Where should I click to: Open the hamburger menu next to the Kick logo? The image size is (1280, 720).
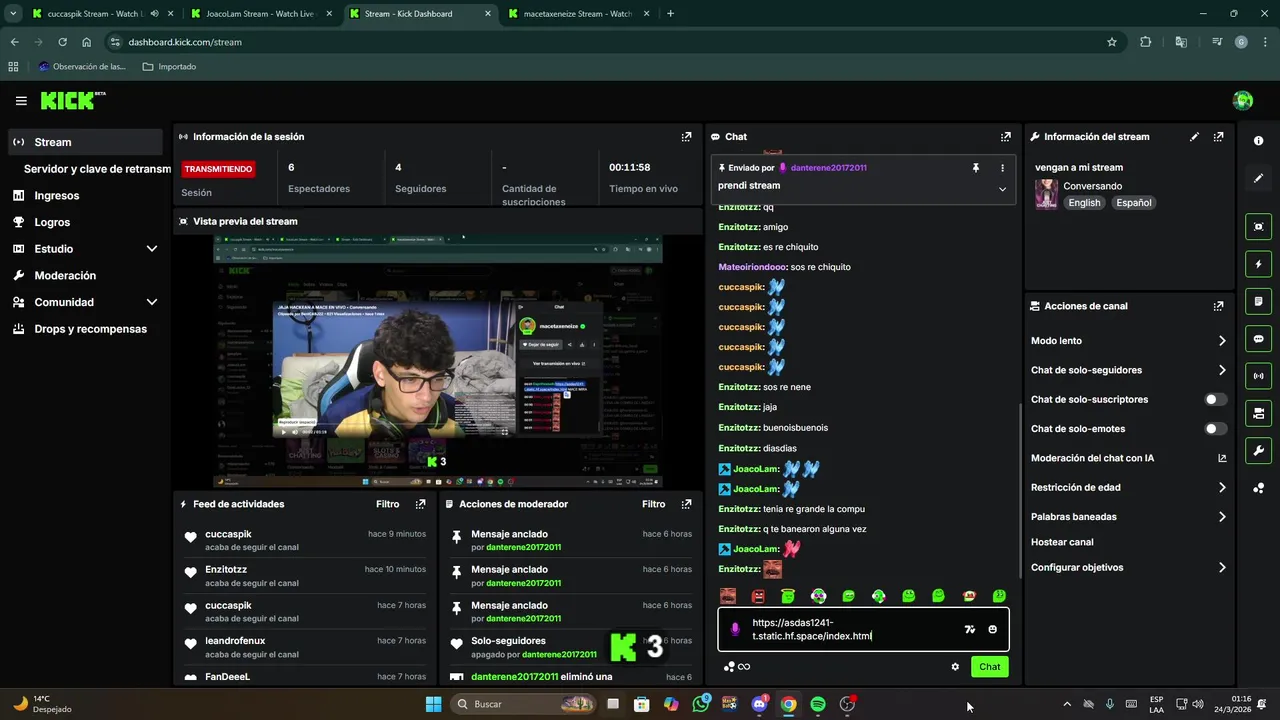(x=21, y=101)
